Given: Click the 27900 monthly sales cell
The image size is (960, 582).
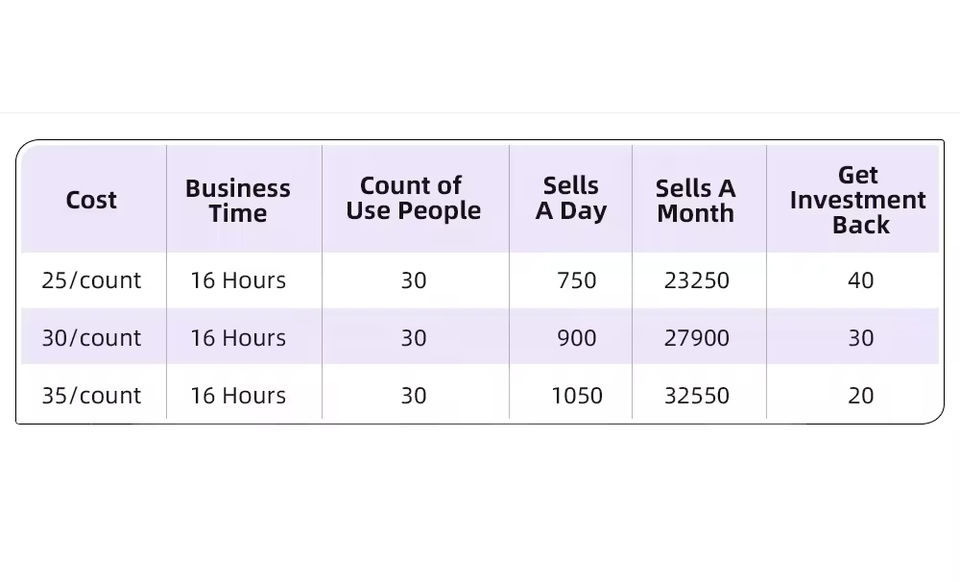Looking at the screenshot, I should point(697,338).
